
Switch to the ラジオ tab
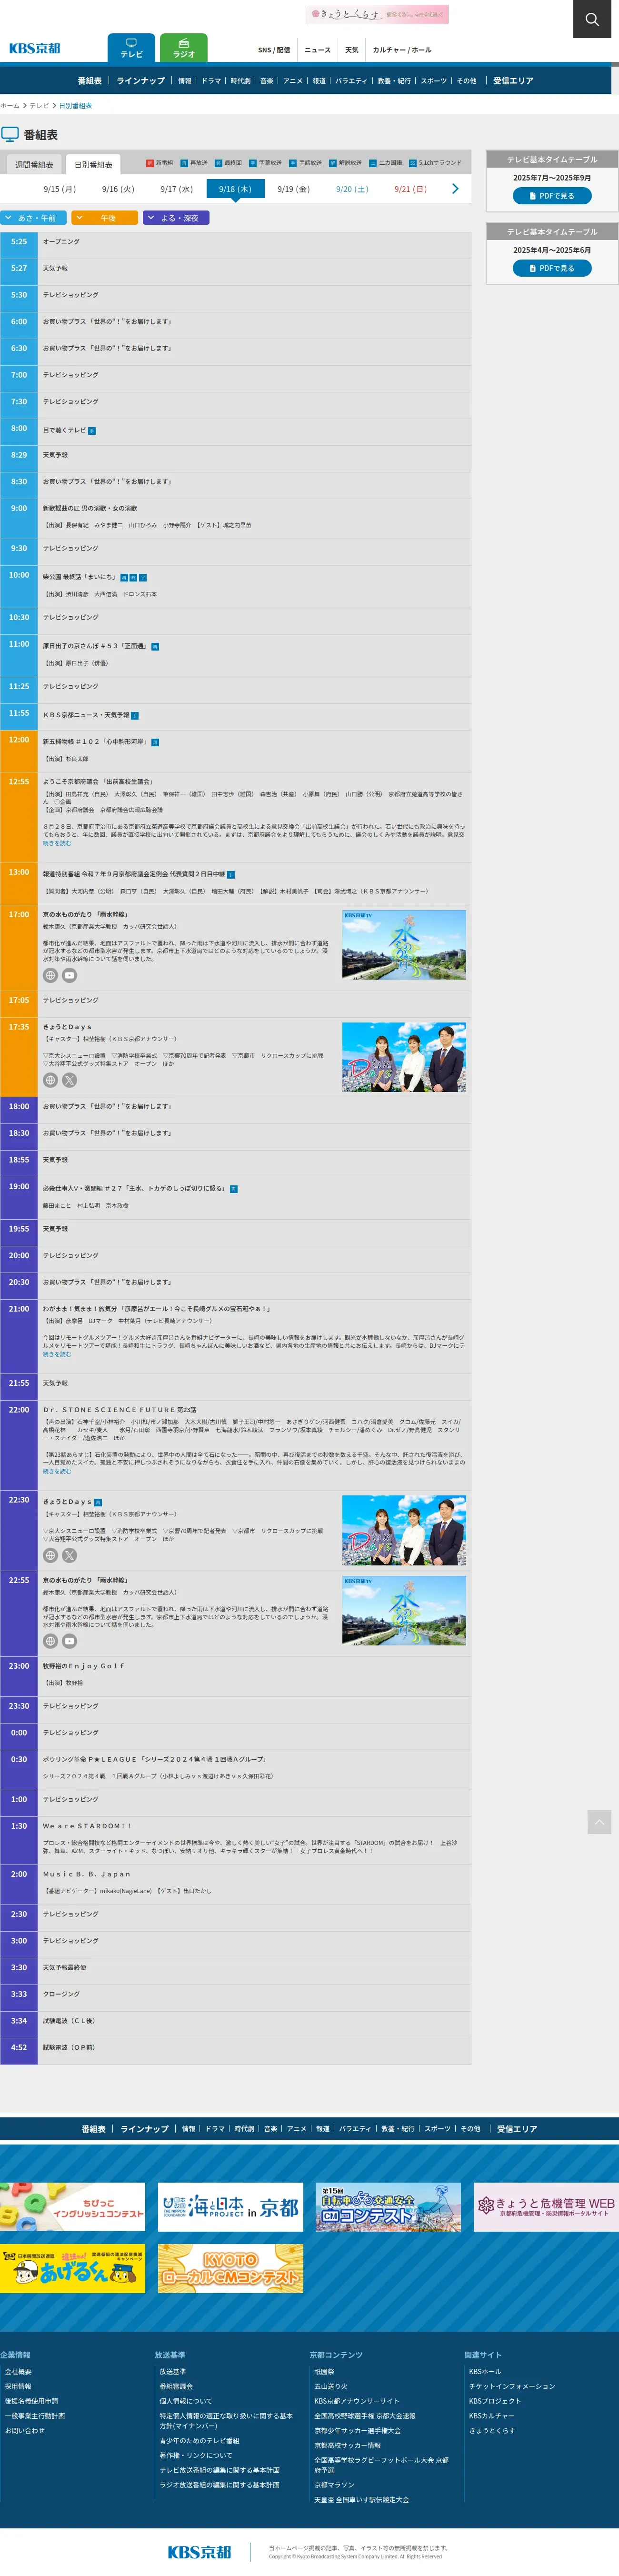184,48
